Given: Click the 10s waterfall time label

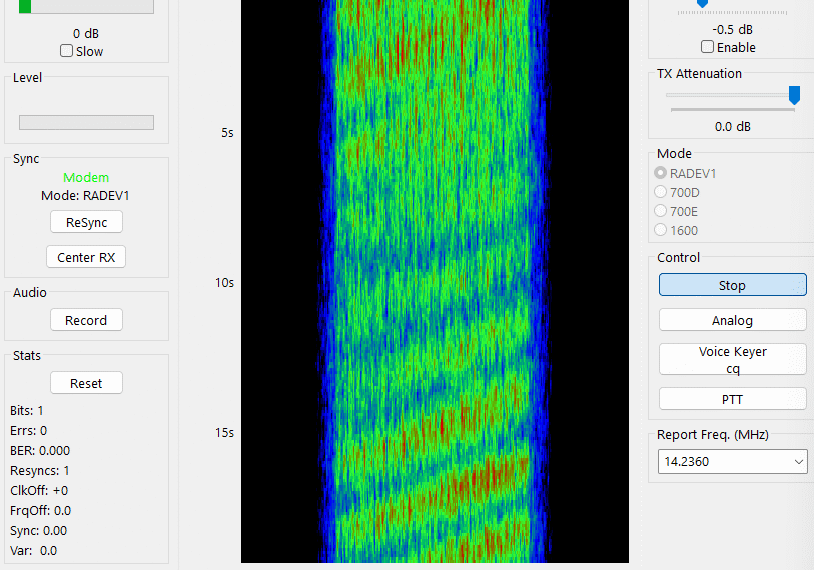Looking at the screenshot, I should 225,283.
